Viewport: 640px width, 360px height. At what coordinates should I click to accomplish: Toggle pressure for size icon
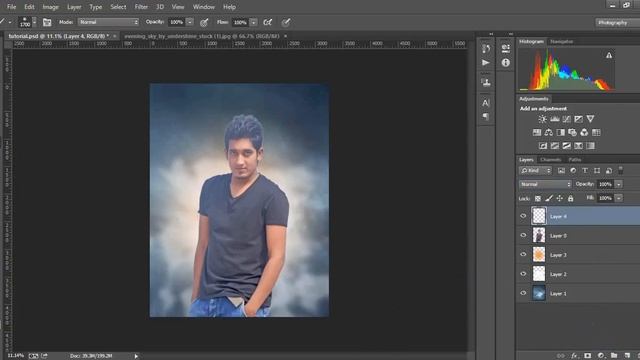tap(286, 22)
